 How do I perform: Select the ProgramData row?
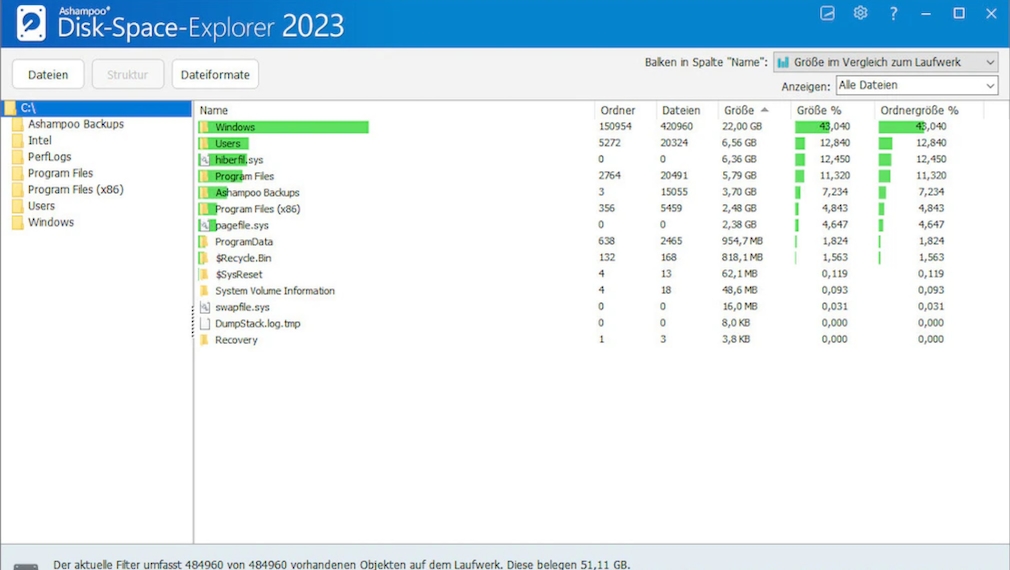click(x=589, y=242)
